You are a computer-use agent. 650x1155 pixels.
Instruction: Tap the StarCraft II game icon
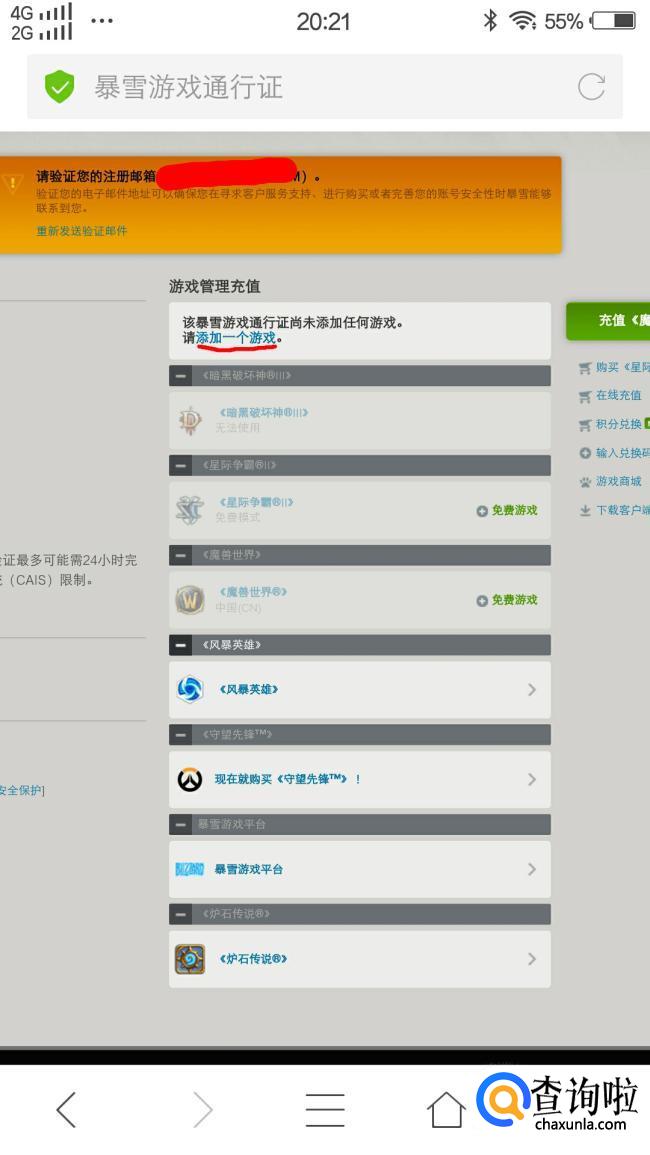pyautogui.click(x=190, y=510)
